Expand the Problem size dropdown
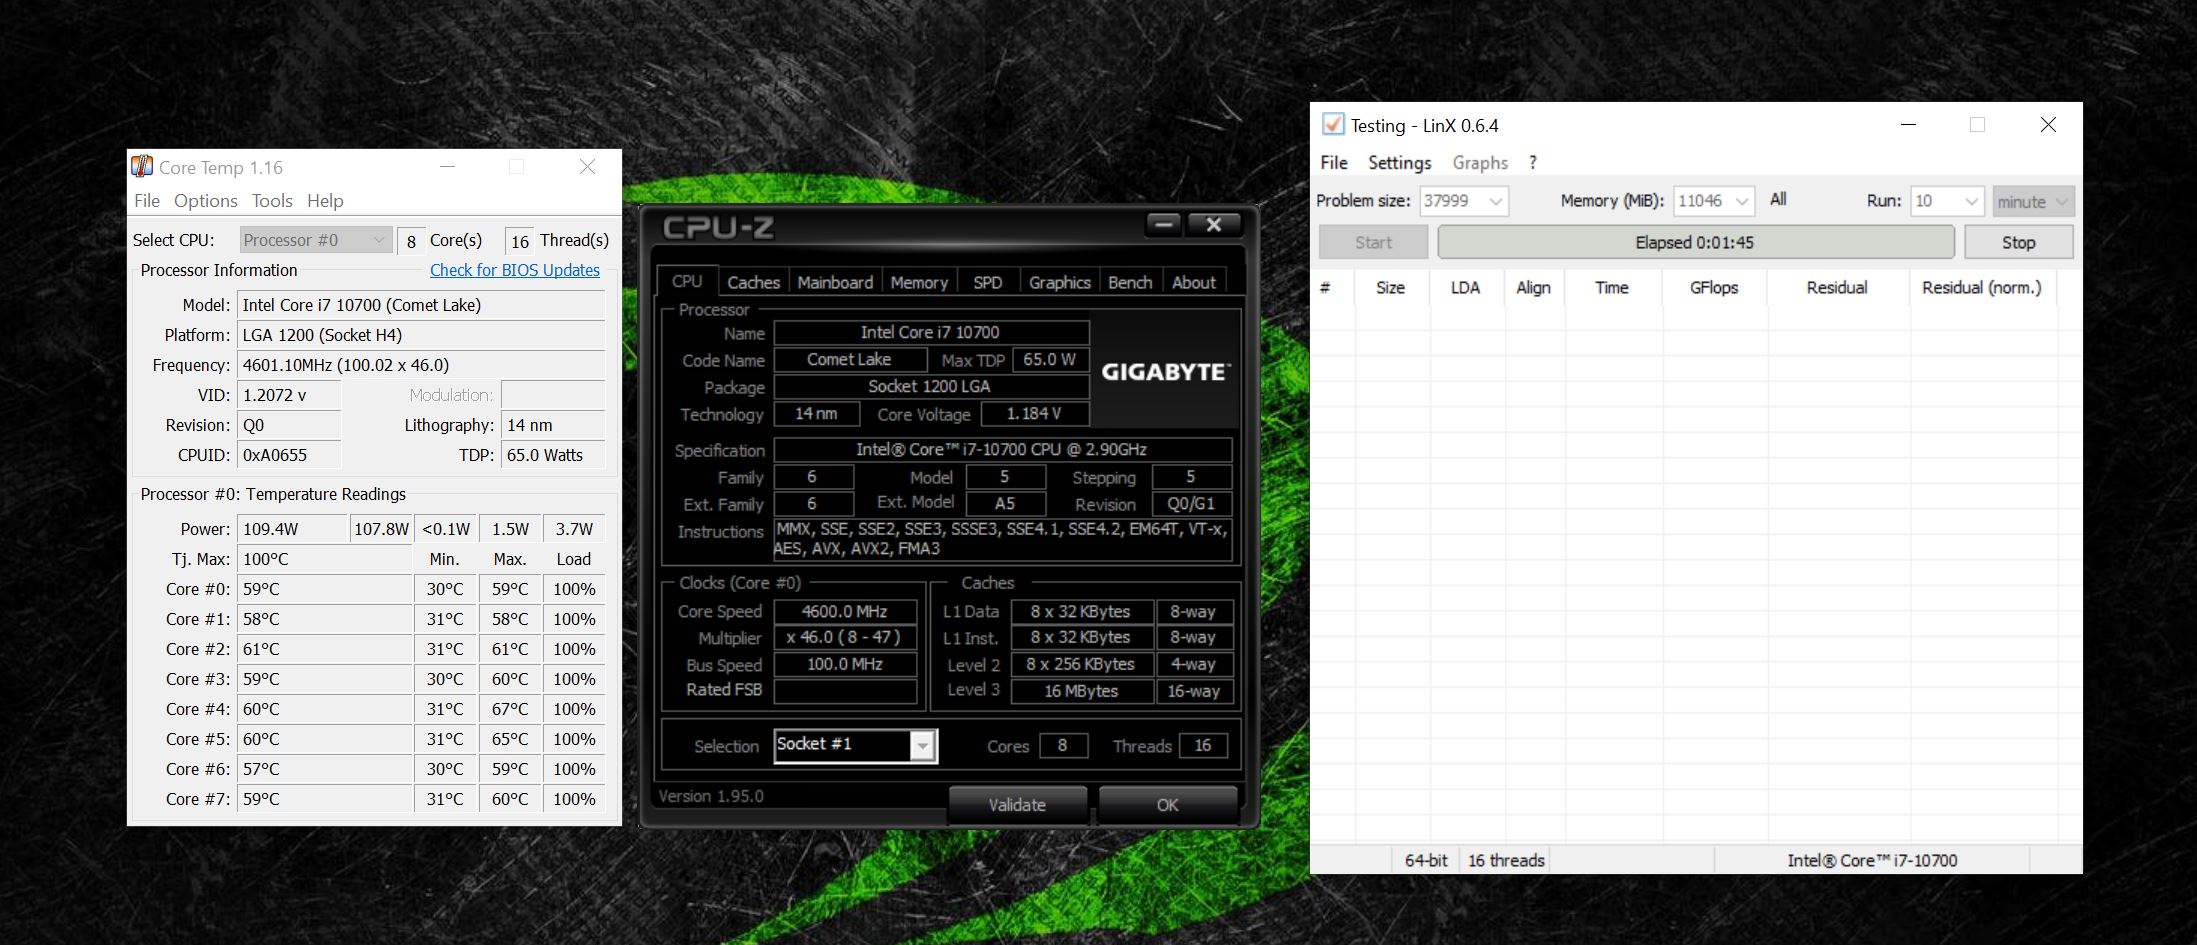2197x945 pixels. click(1495, 201)
